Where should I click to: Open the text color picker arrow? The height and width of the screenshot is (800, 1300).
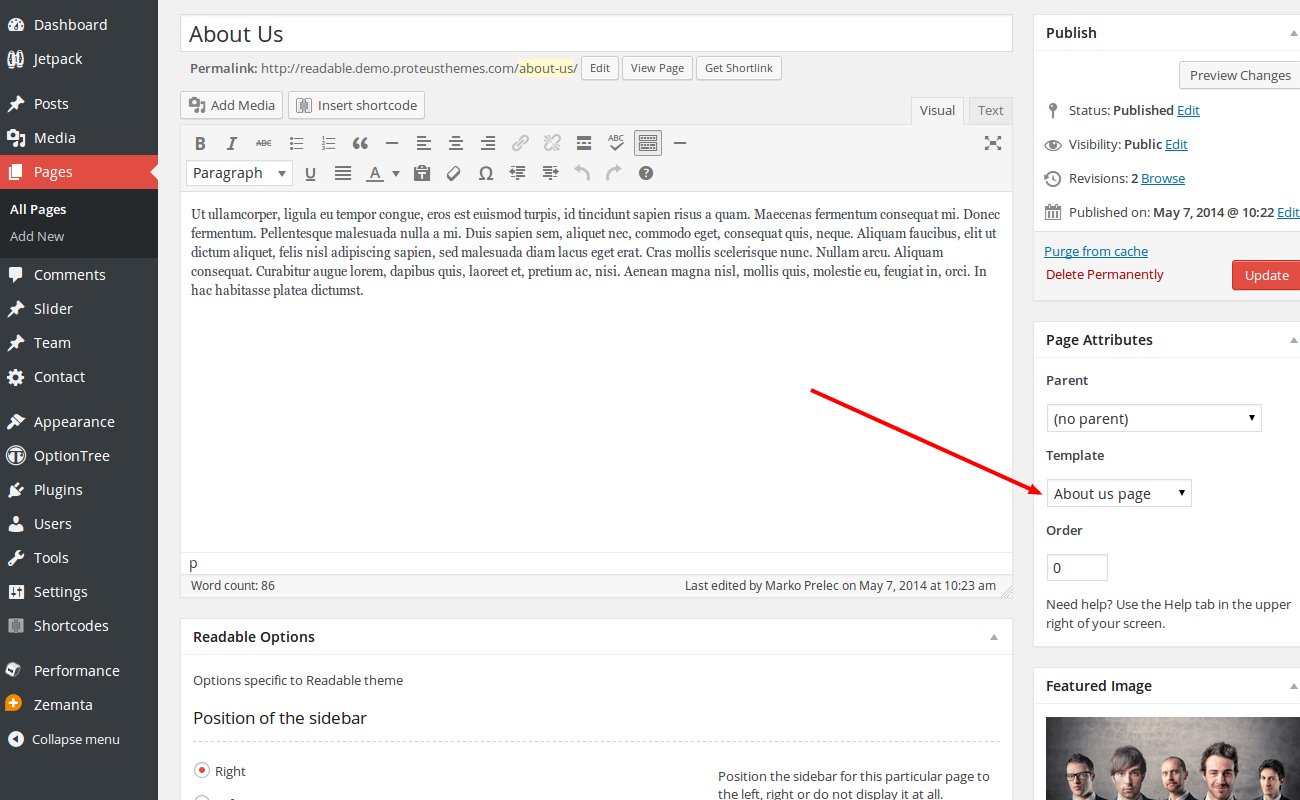pos(396,173)
